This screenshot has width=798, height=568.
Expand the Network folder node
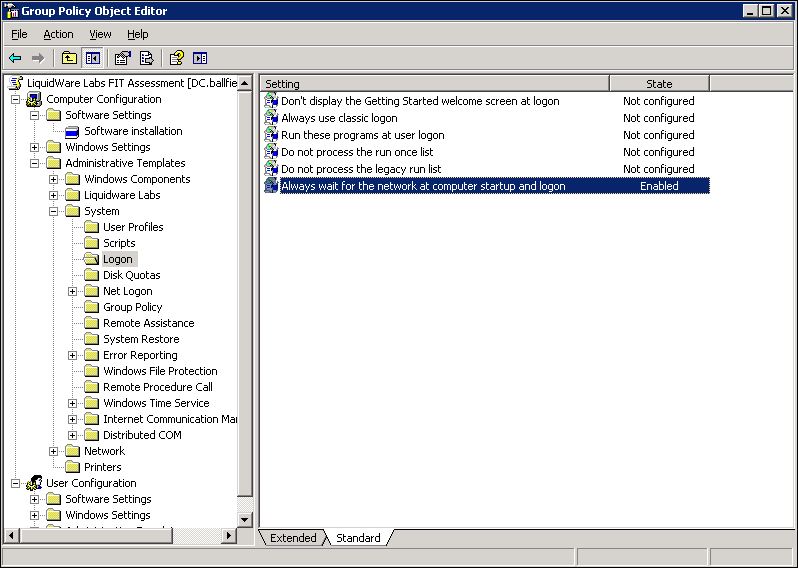pyautogui.click(x=54, y=451)
